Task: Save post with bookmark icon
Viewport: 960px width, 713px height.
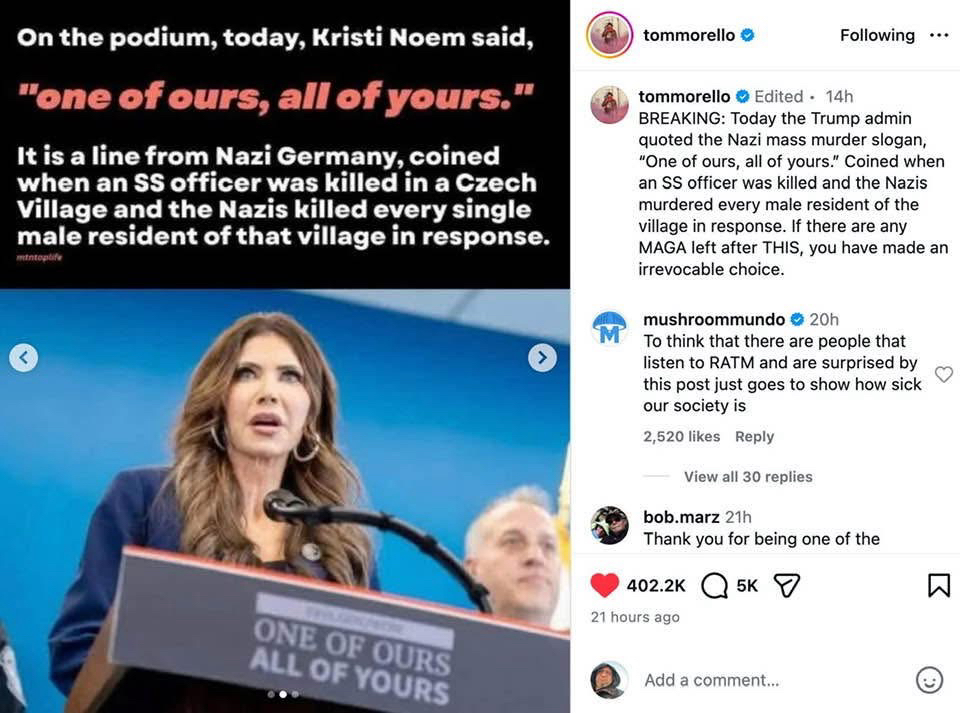Action: tap(939, 585)
